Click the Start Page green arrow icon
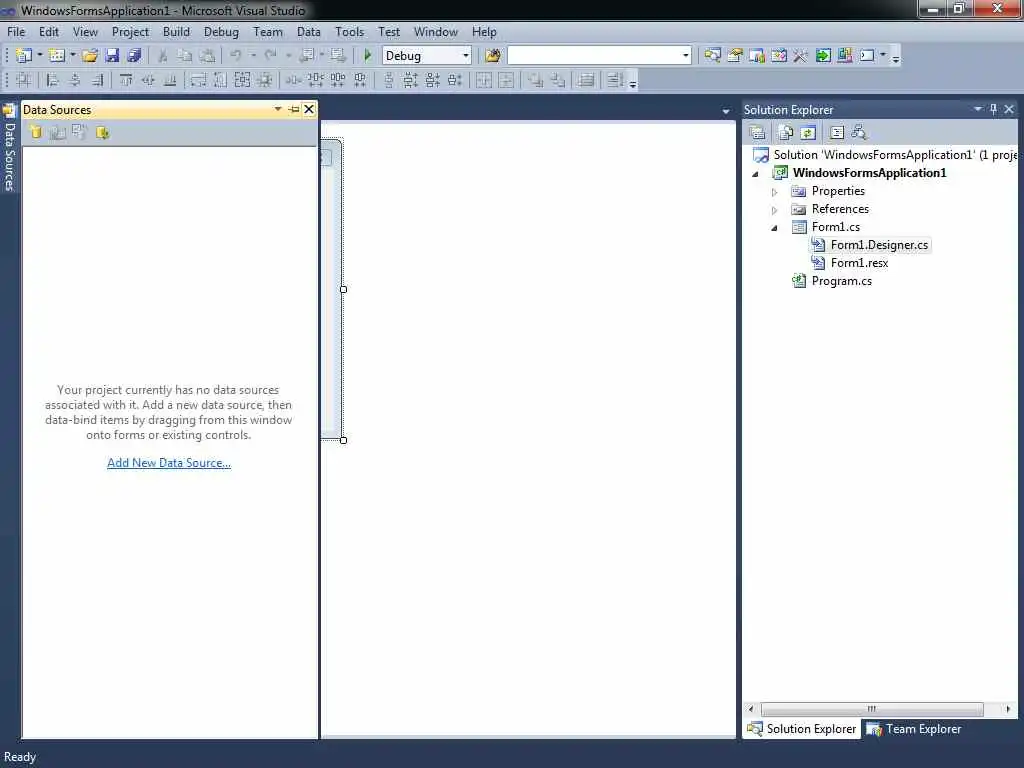The width and height of the screenshot is (1024, 768). tap(823, 56)
